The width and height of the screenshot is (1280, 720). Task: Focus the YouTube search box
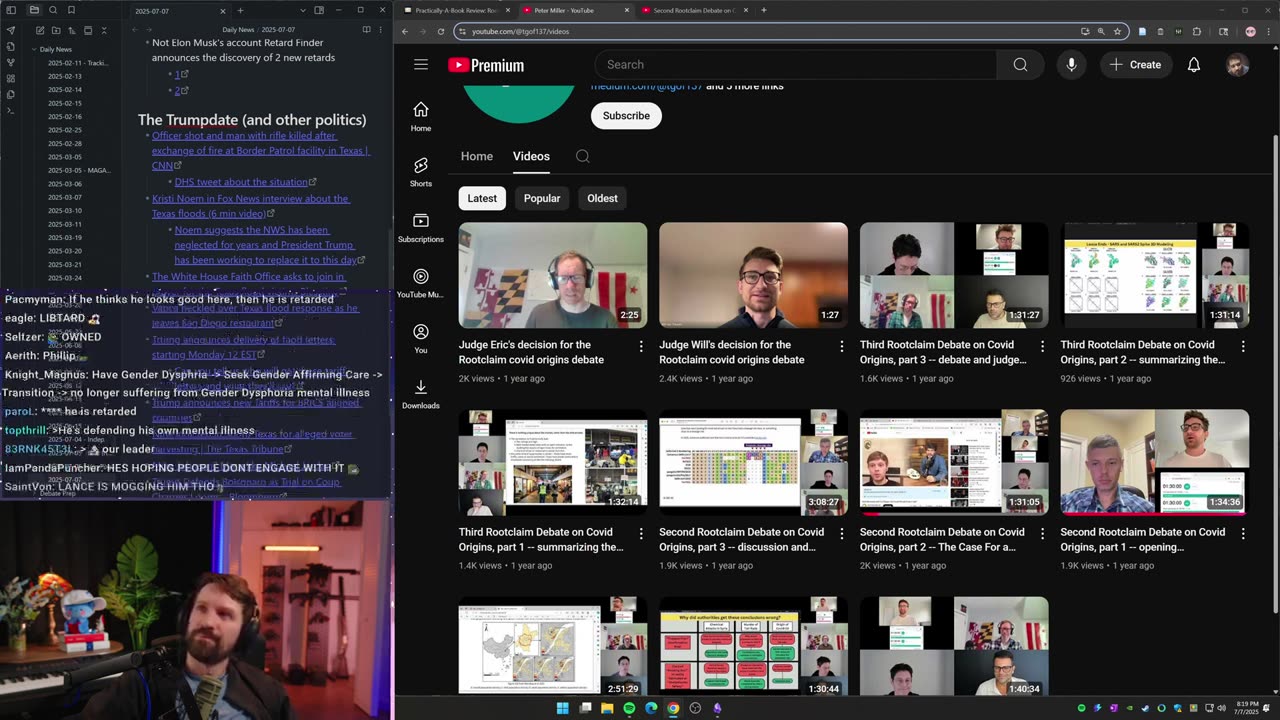[x=796, y=65]
